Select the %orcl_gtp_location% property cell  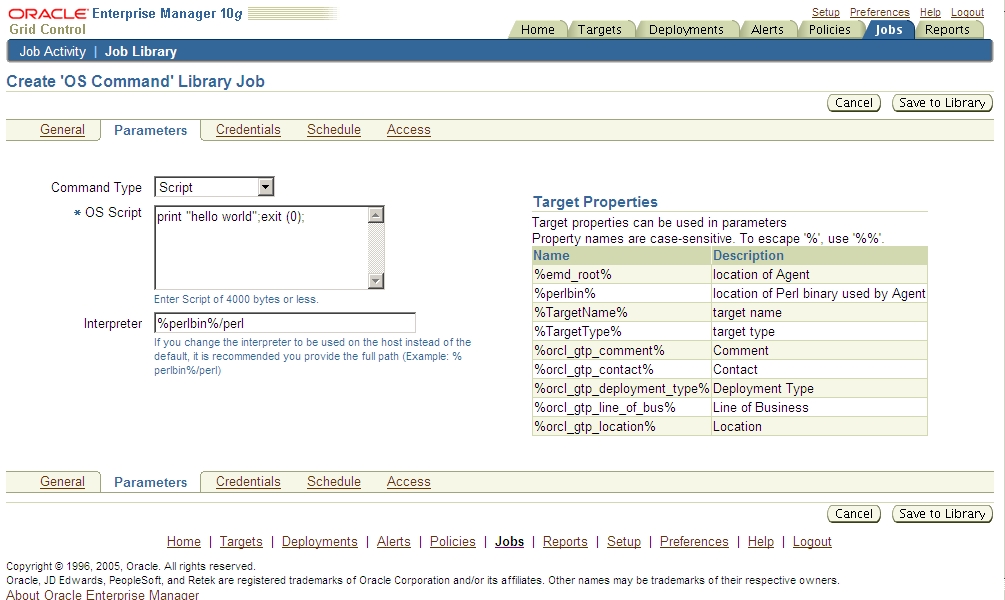(622, 426)
